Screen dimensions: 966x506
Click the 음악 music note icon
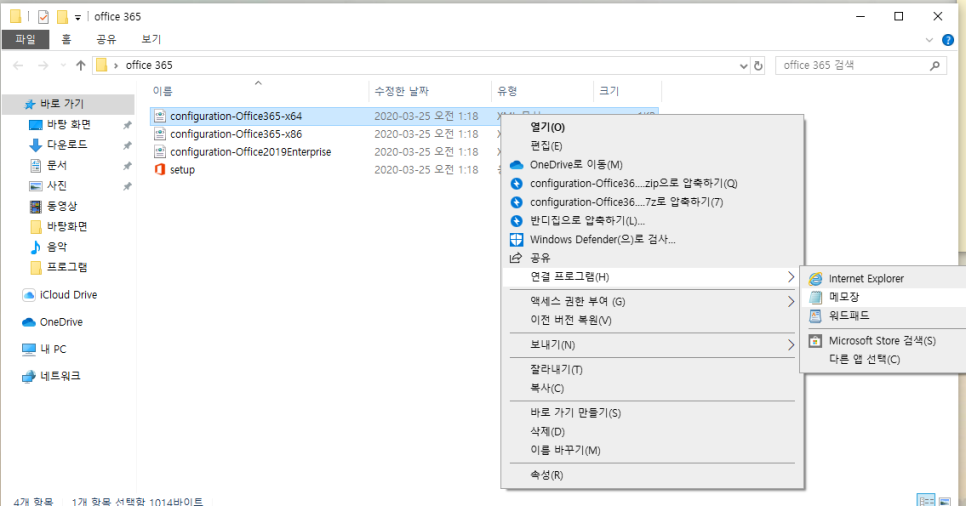[36, 247]
